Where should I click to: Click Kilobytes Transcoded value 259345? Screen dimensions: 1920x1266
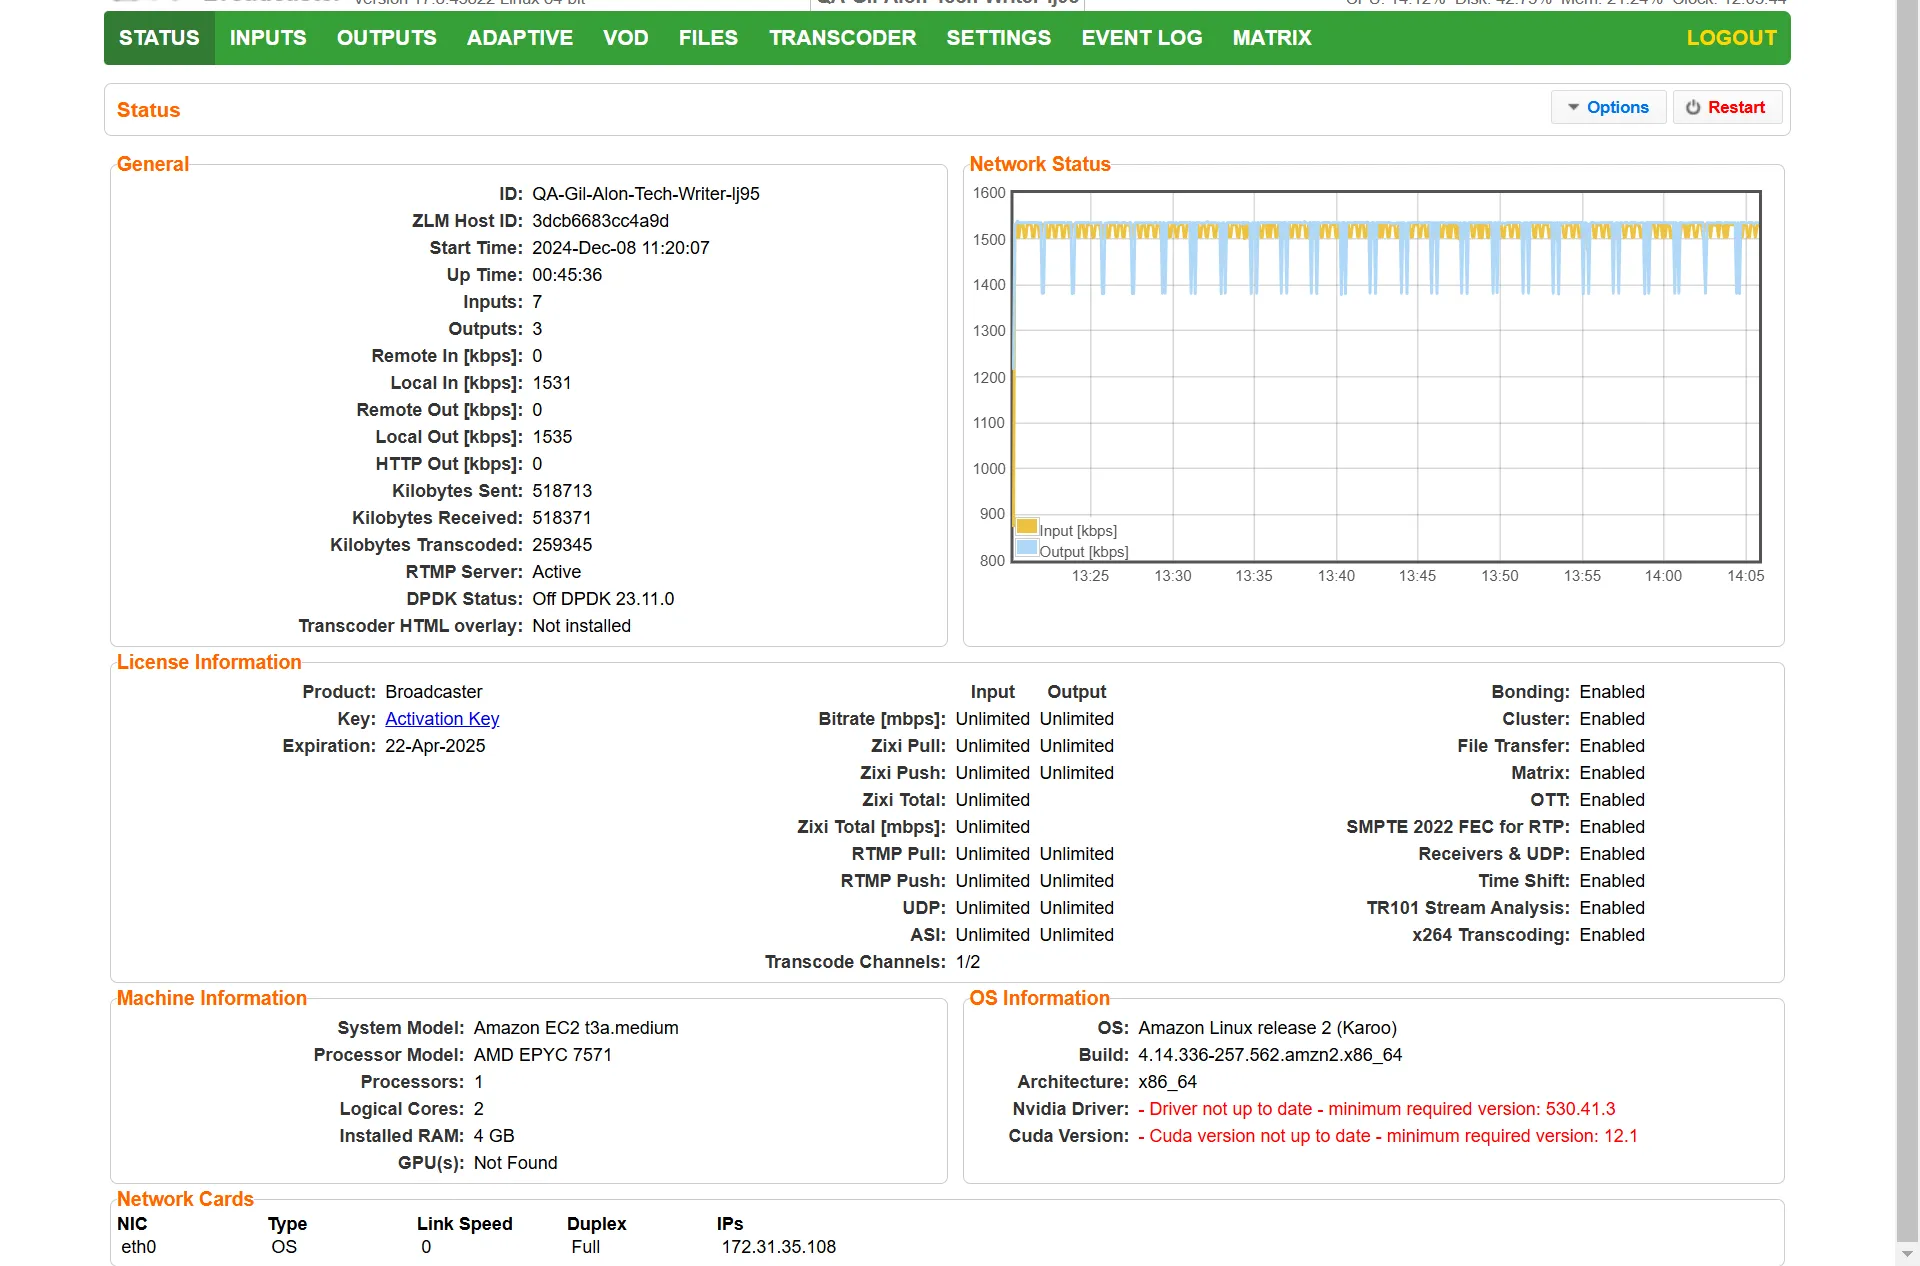562,545
